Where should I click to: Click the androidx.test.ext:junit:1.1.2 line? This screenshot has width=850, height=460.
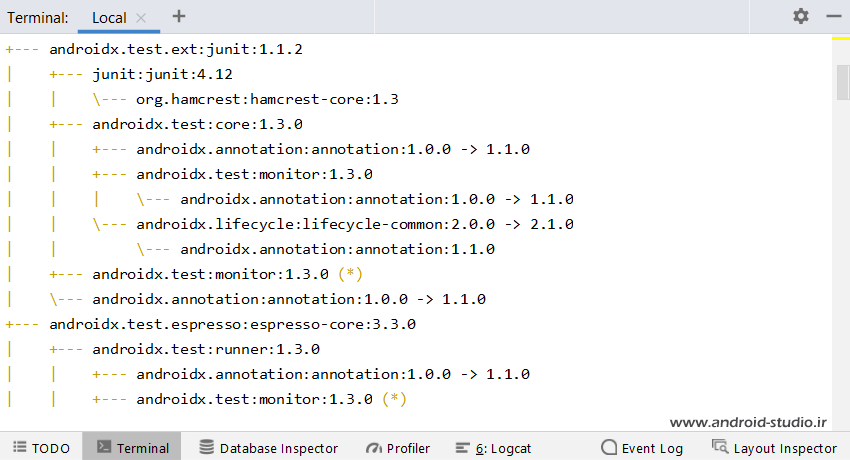pyautogui.click(x=176, y=49)
